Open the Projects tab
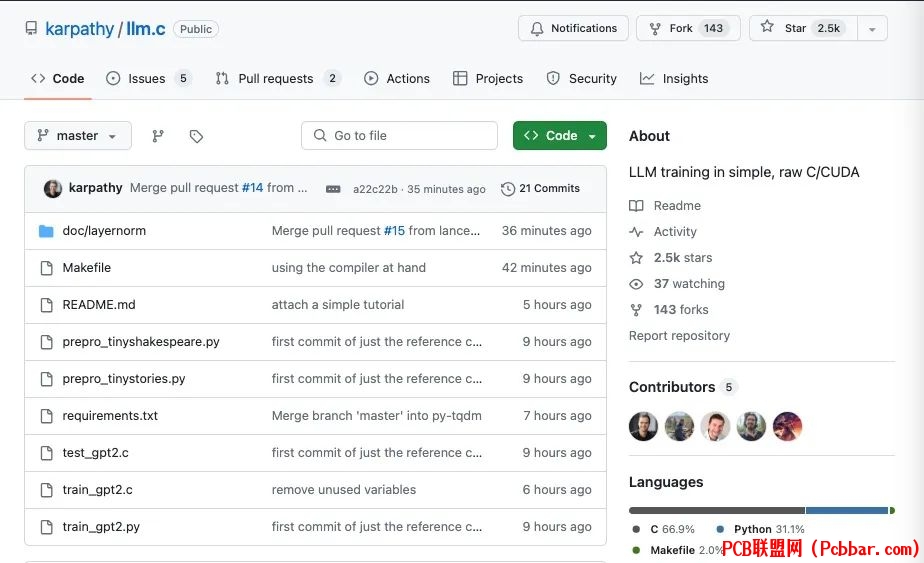 pyautogui.click(x=488, y=78)
